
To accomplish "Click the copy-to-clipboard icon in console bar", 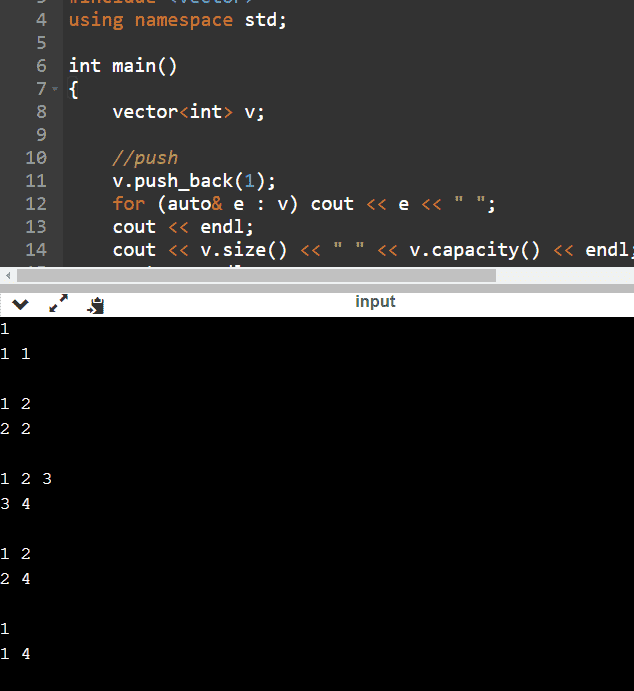I will (x=96, y=305).
